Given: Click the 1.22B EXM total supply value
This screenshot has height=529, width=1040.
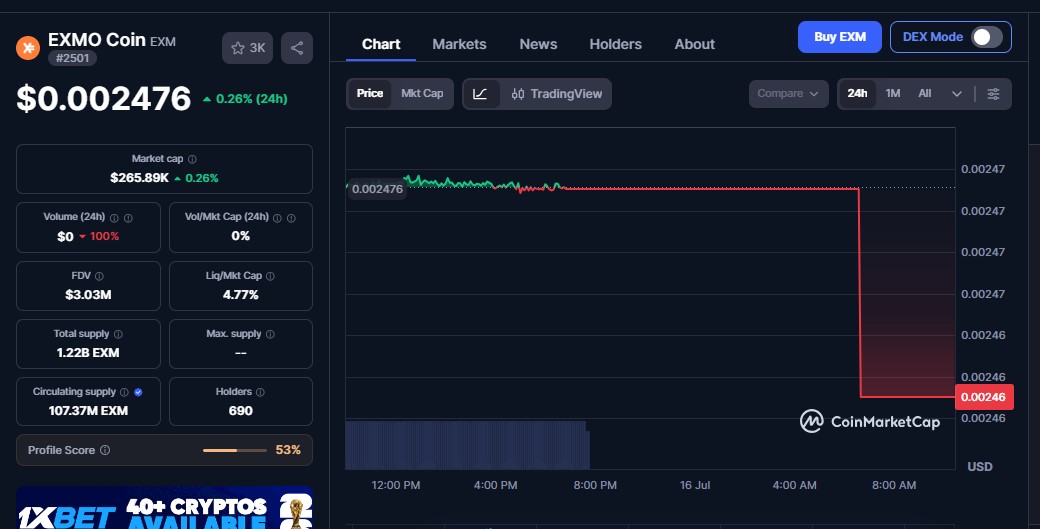Looking at the screenshot, I should pyautogui.click(x=88, y=353).
